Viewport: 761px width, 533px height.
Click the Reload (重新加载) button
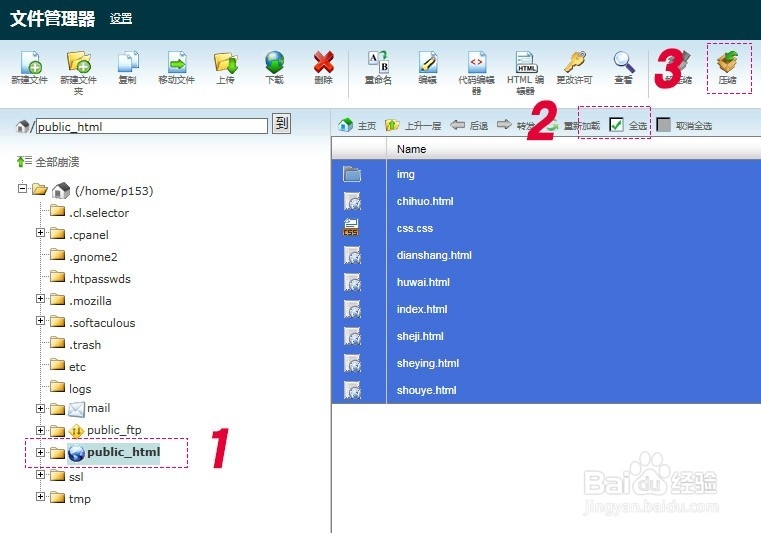point(581,126)
